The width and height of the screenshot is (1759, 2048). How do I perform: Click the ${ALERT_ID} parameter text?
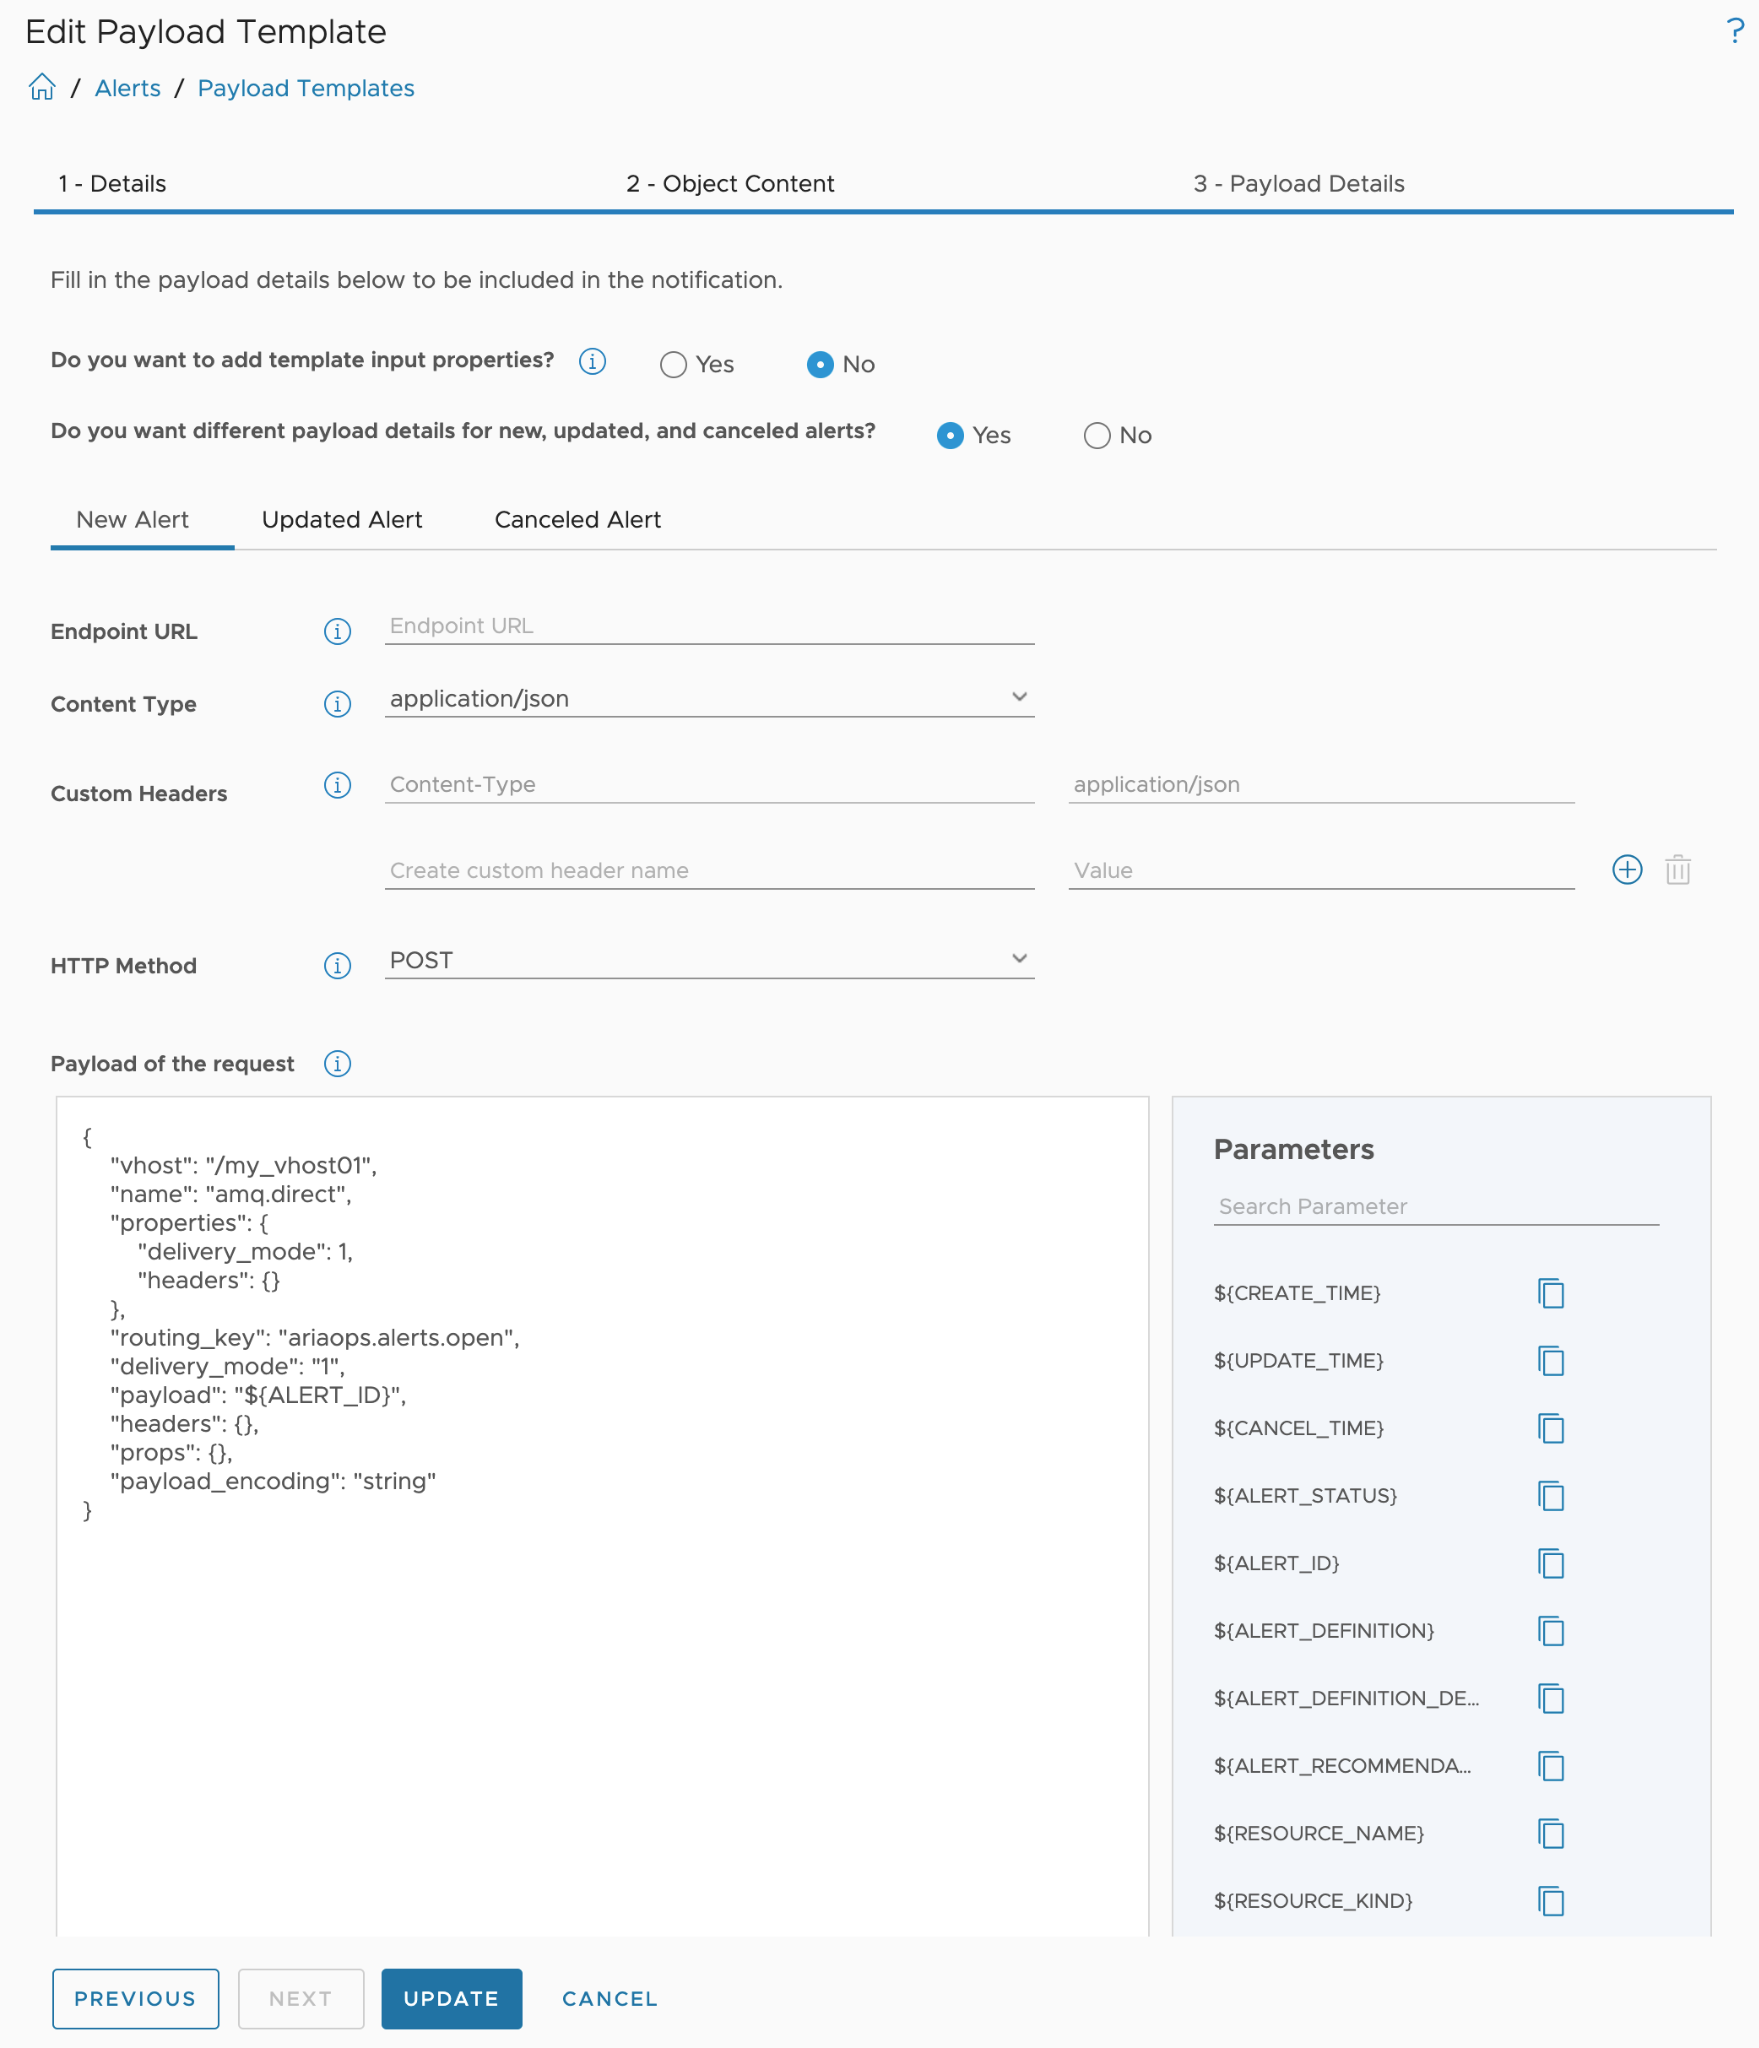tap(1276, 1563)
